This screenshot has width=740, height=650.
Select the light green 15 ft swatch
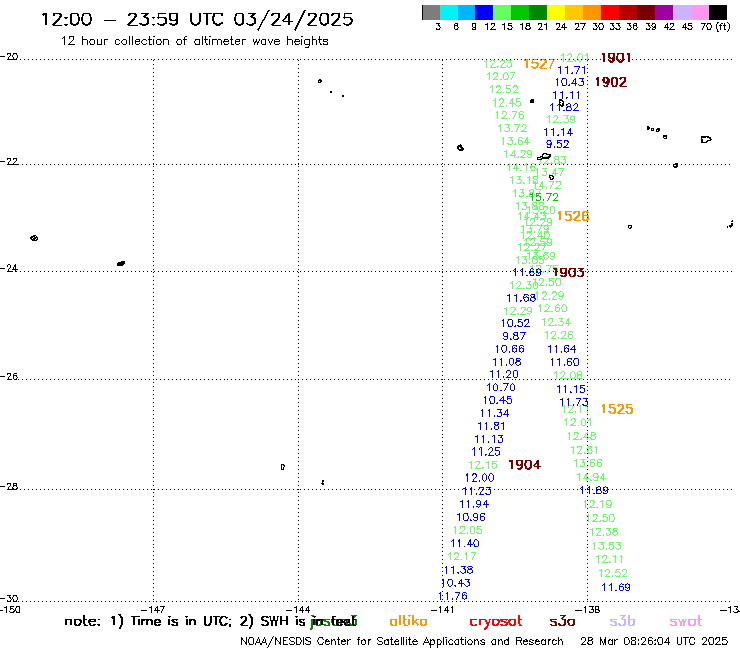pos(502,12)
